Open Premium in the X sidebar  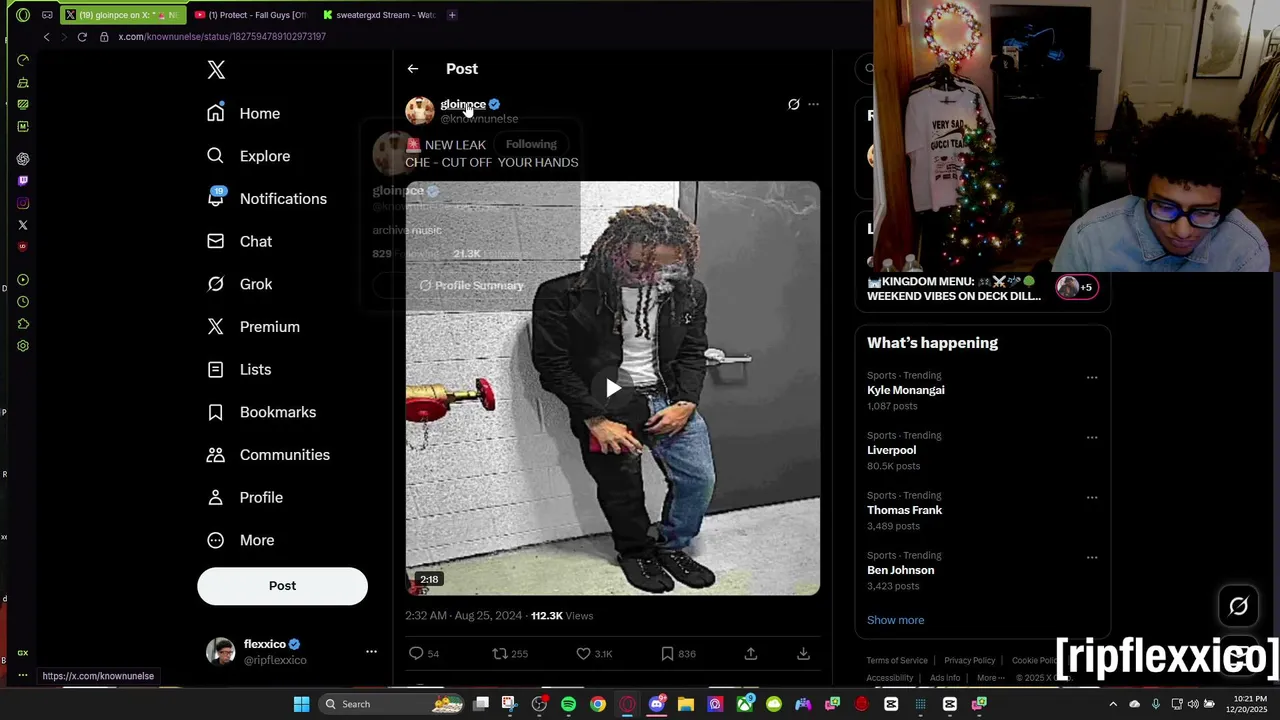click(253, 326)
